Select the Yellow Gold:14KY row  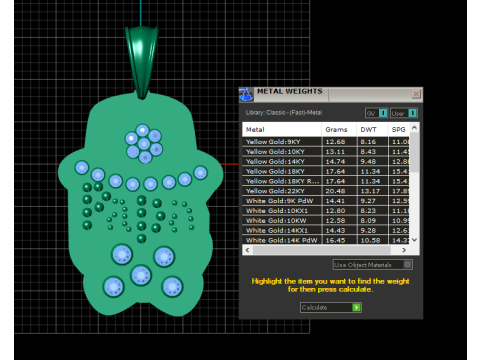point(326,161)
